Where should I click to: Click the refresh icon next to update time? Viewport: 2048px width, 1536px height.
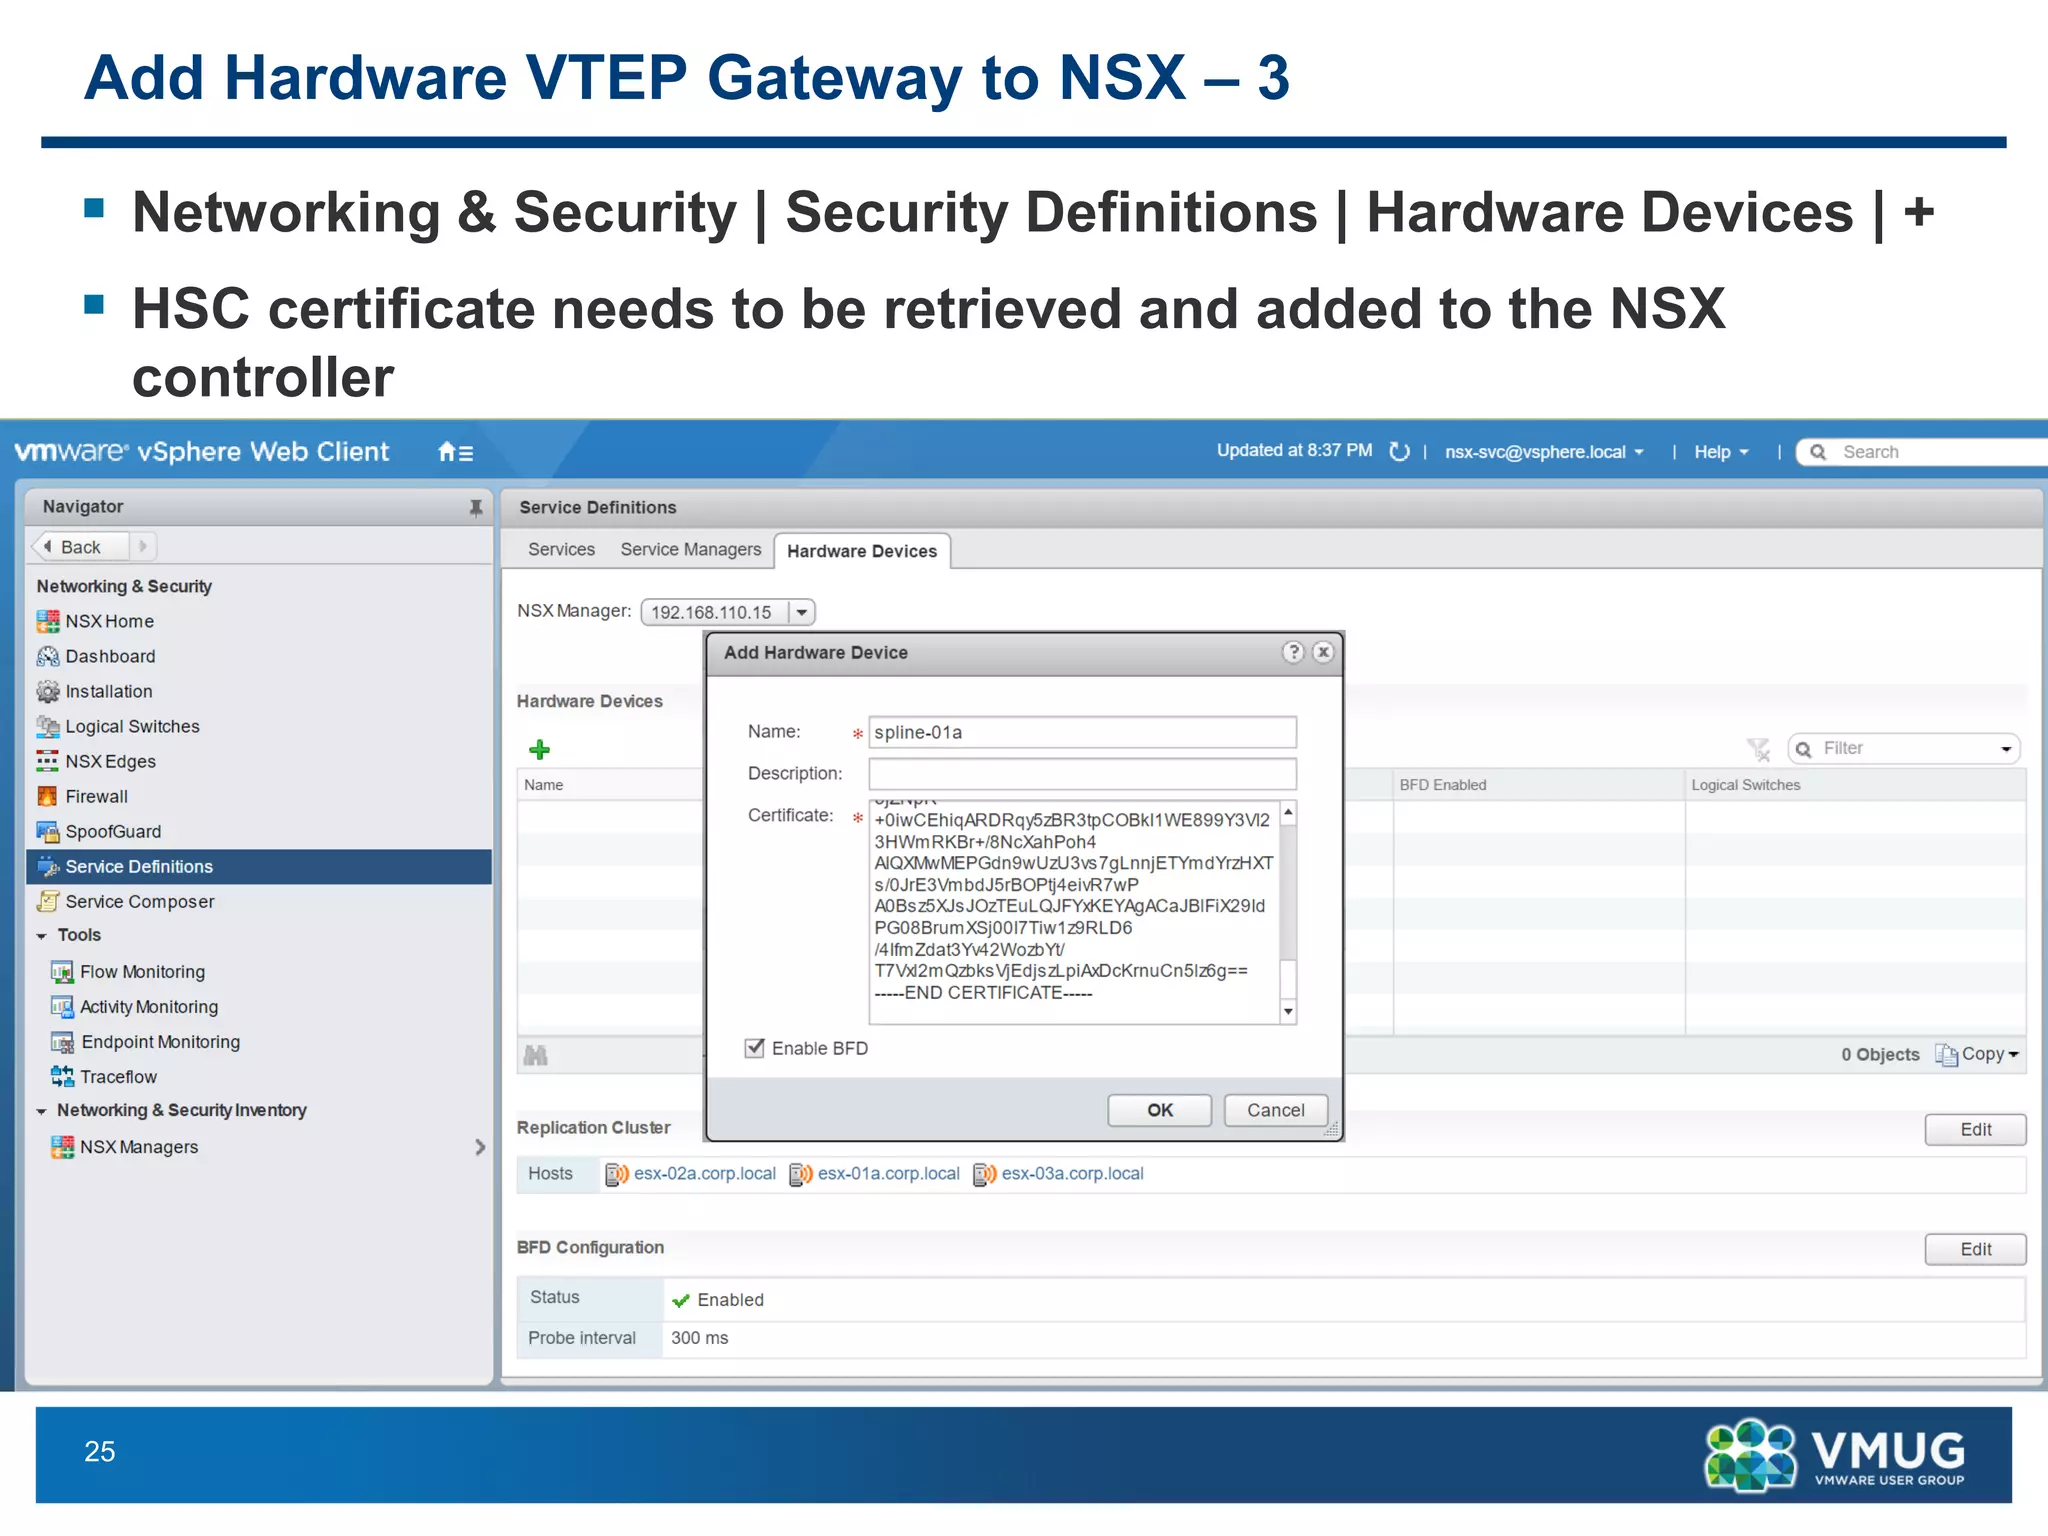[x=1399, y=452]
